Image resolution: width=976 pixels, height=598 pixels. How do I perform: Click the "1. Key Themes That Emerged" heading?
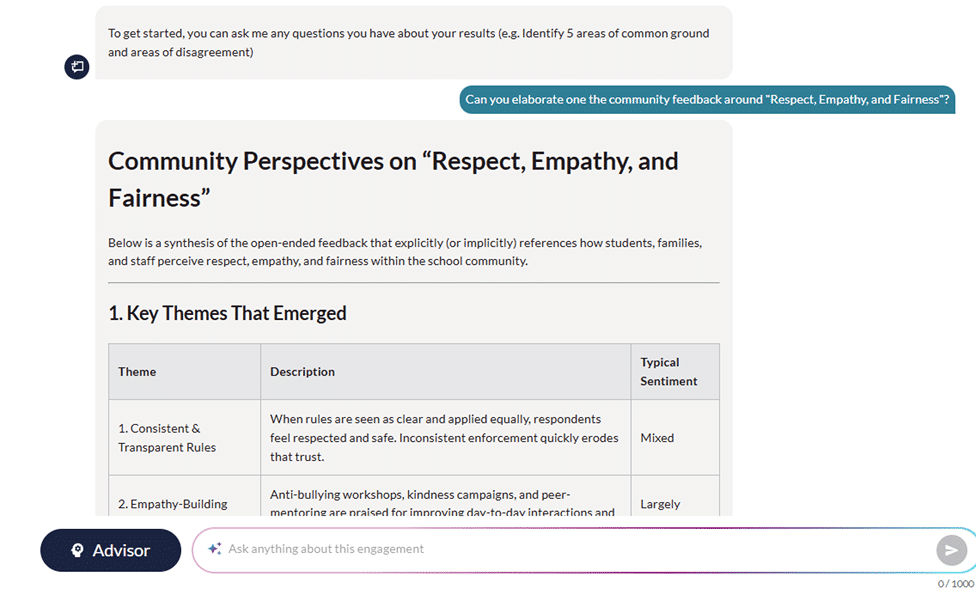(x=227, y=313)
